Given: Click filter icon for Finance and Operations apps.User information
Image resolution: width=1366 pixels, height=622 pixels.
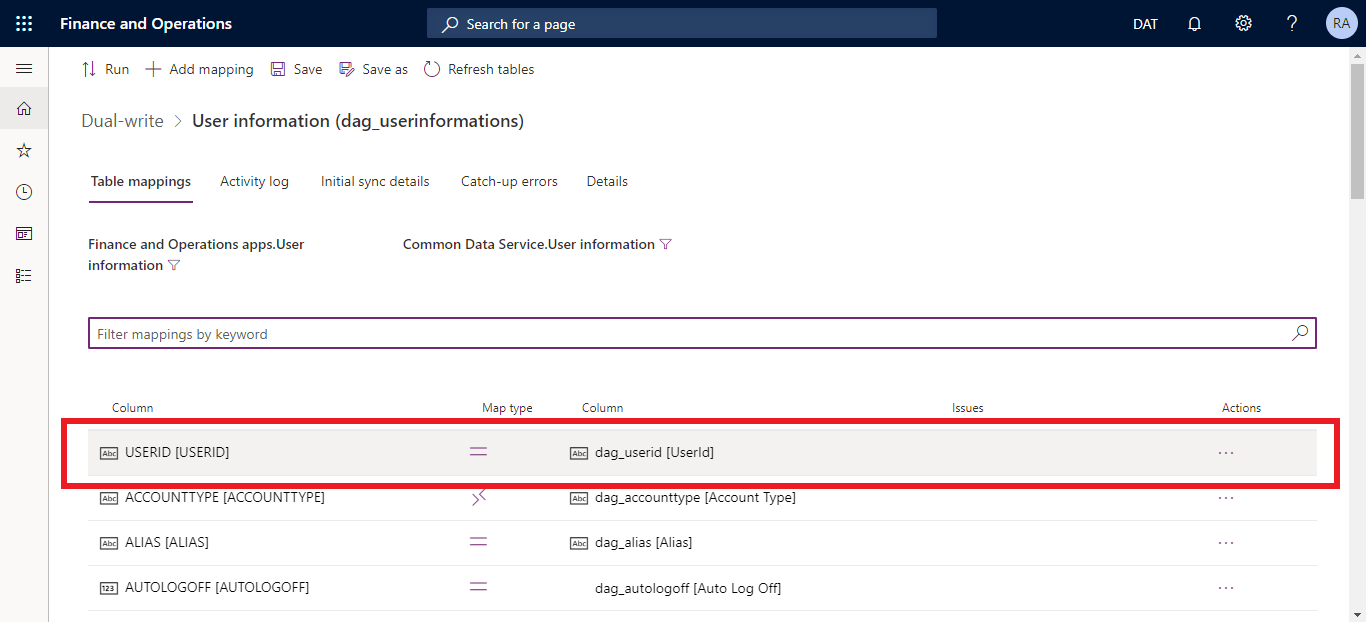Looking at the screenshot, I should click(174, 265).
